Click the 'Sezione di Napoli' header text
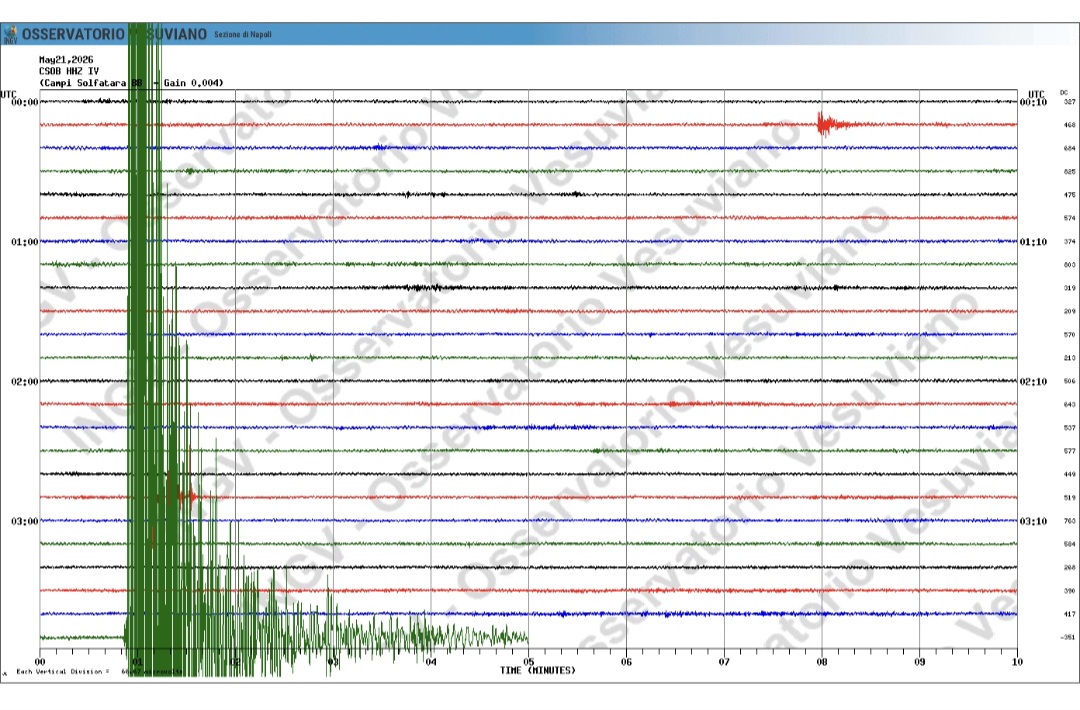1080x710 pixels. pyautogui.click(x=242, y=34)
